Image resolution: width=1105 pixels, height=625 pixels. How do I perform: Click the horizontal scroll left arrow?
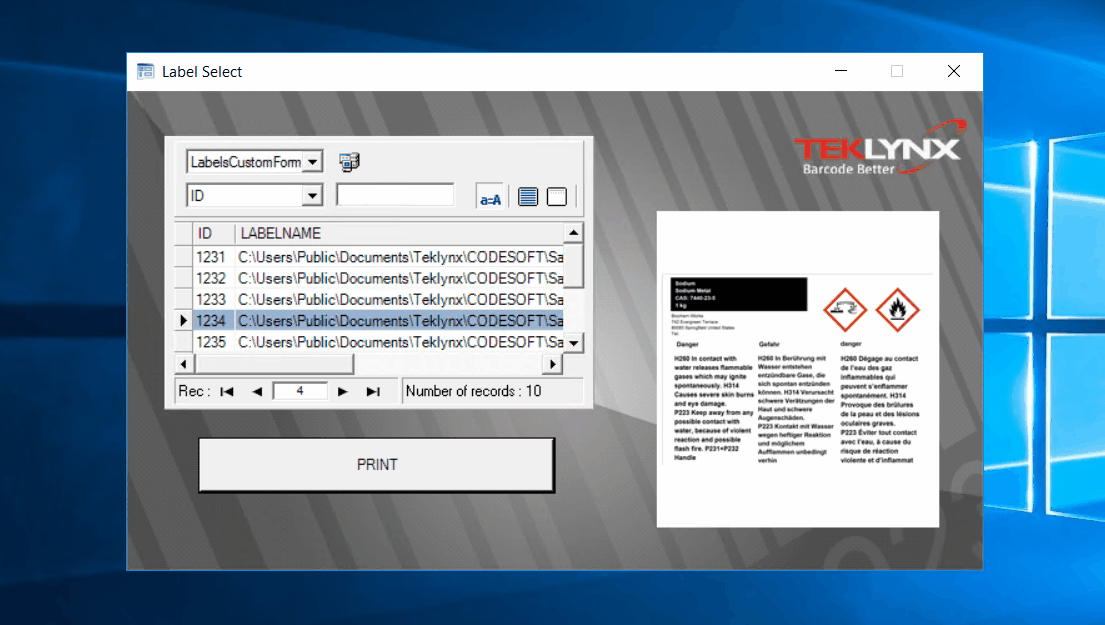click(x=184, y=364)
